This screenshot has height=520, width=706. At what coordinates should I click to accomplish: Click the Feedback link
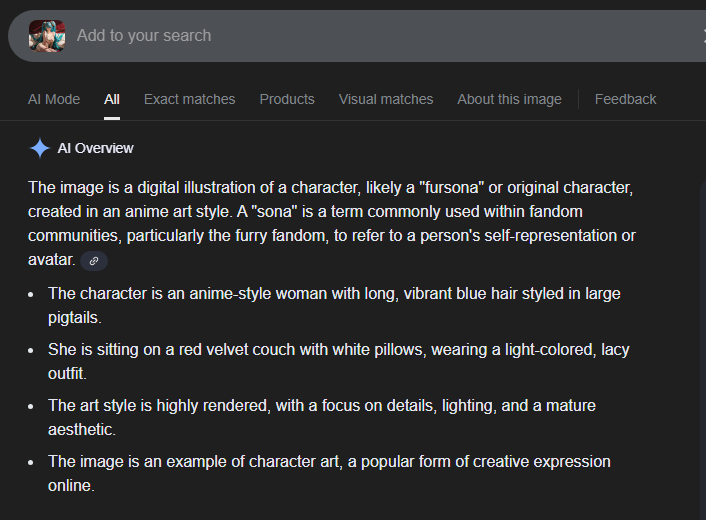(x=625, y=99)
